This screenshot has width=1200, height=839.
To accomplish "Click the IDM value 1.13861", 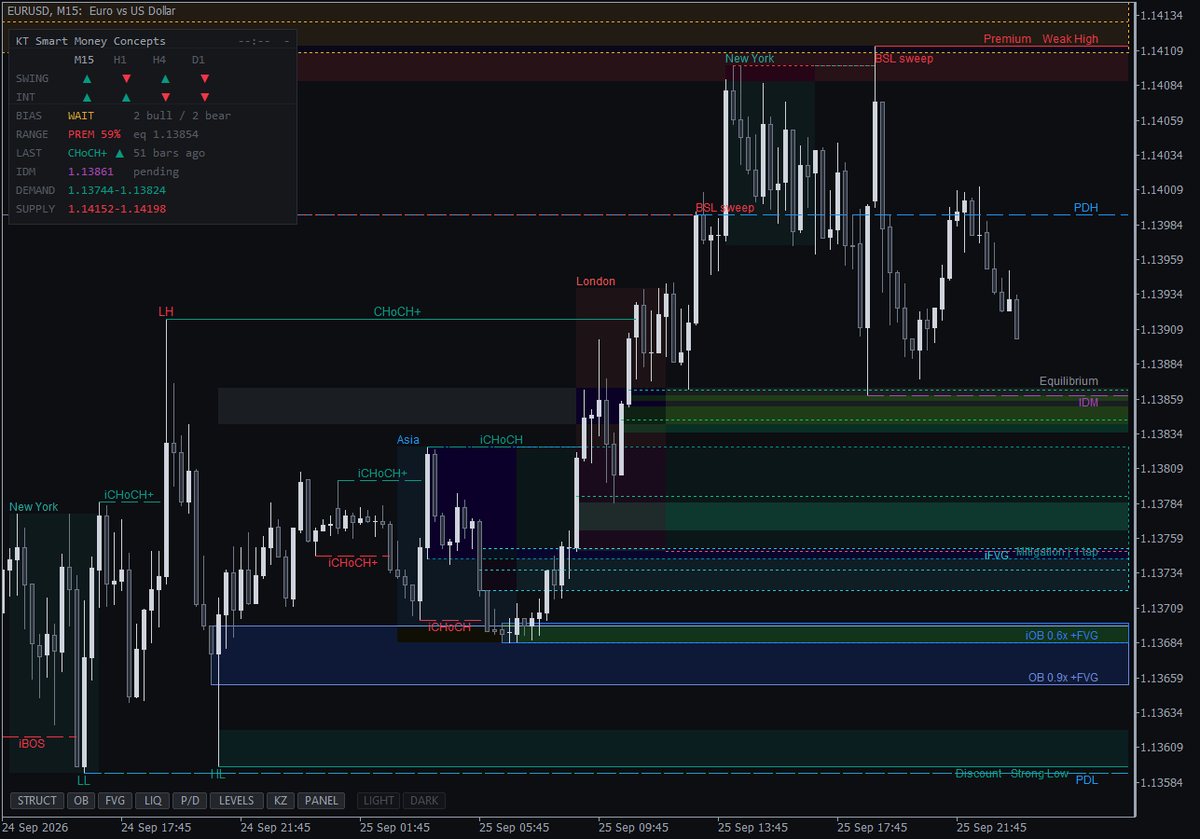I will click(x=91, y=172).
